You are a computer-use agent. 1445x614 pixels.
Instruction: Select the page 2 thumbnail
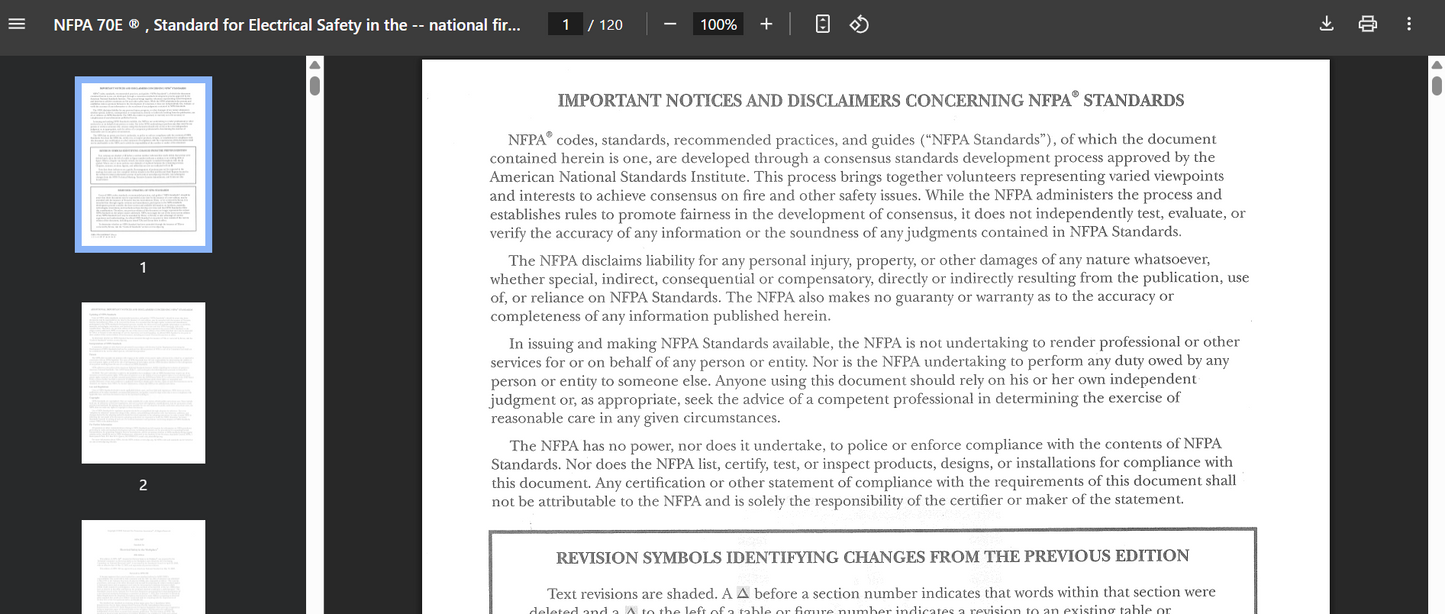(143, 381)
